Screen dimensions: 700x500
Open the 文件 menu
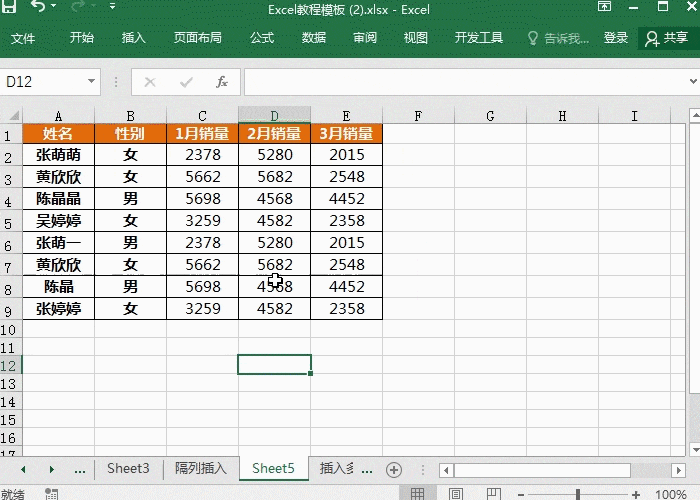(23, 38)
